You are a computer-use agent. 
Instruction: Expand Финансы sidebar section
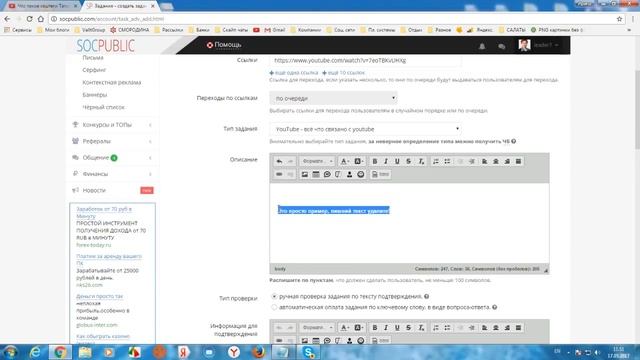pos(112,174)
